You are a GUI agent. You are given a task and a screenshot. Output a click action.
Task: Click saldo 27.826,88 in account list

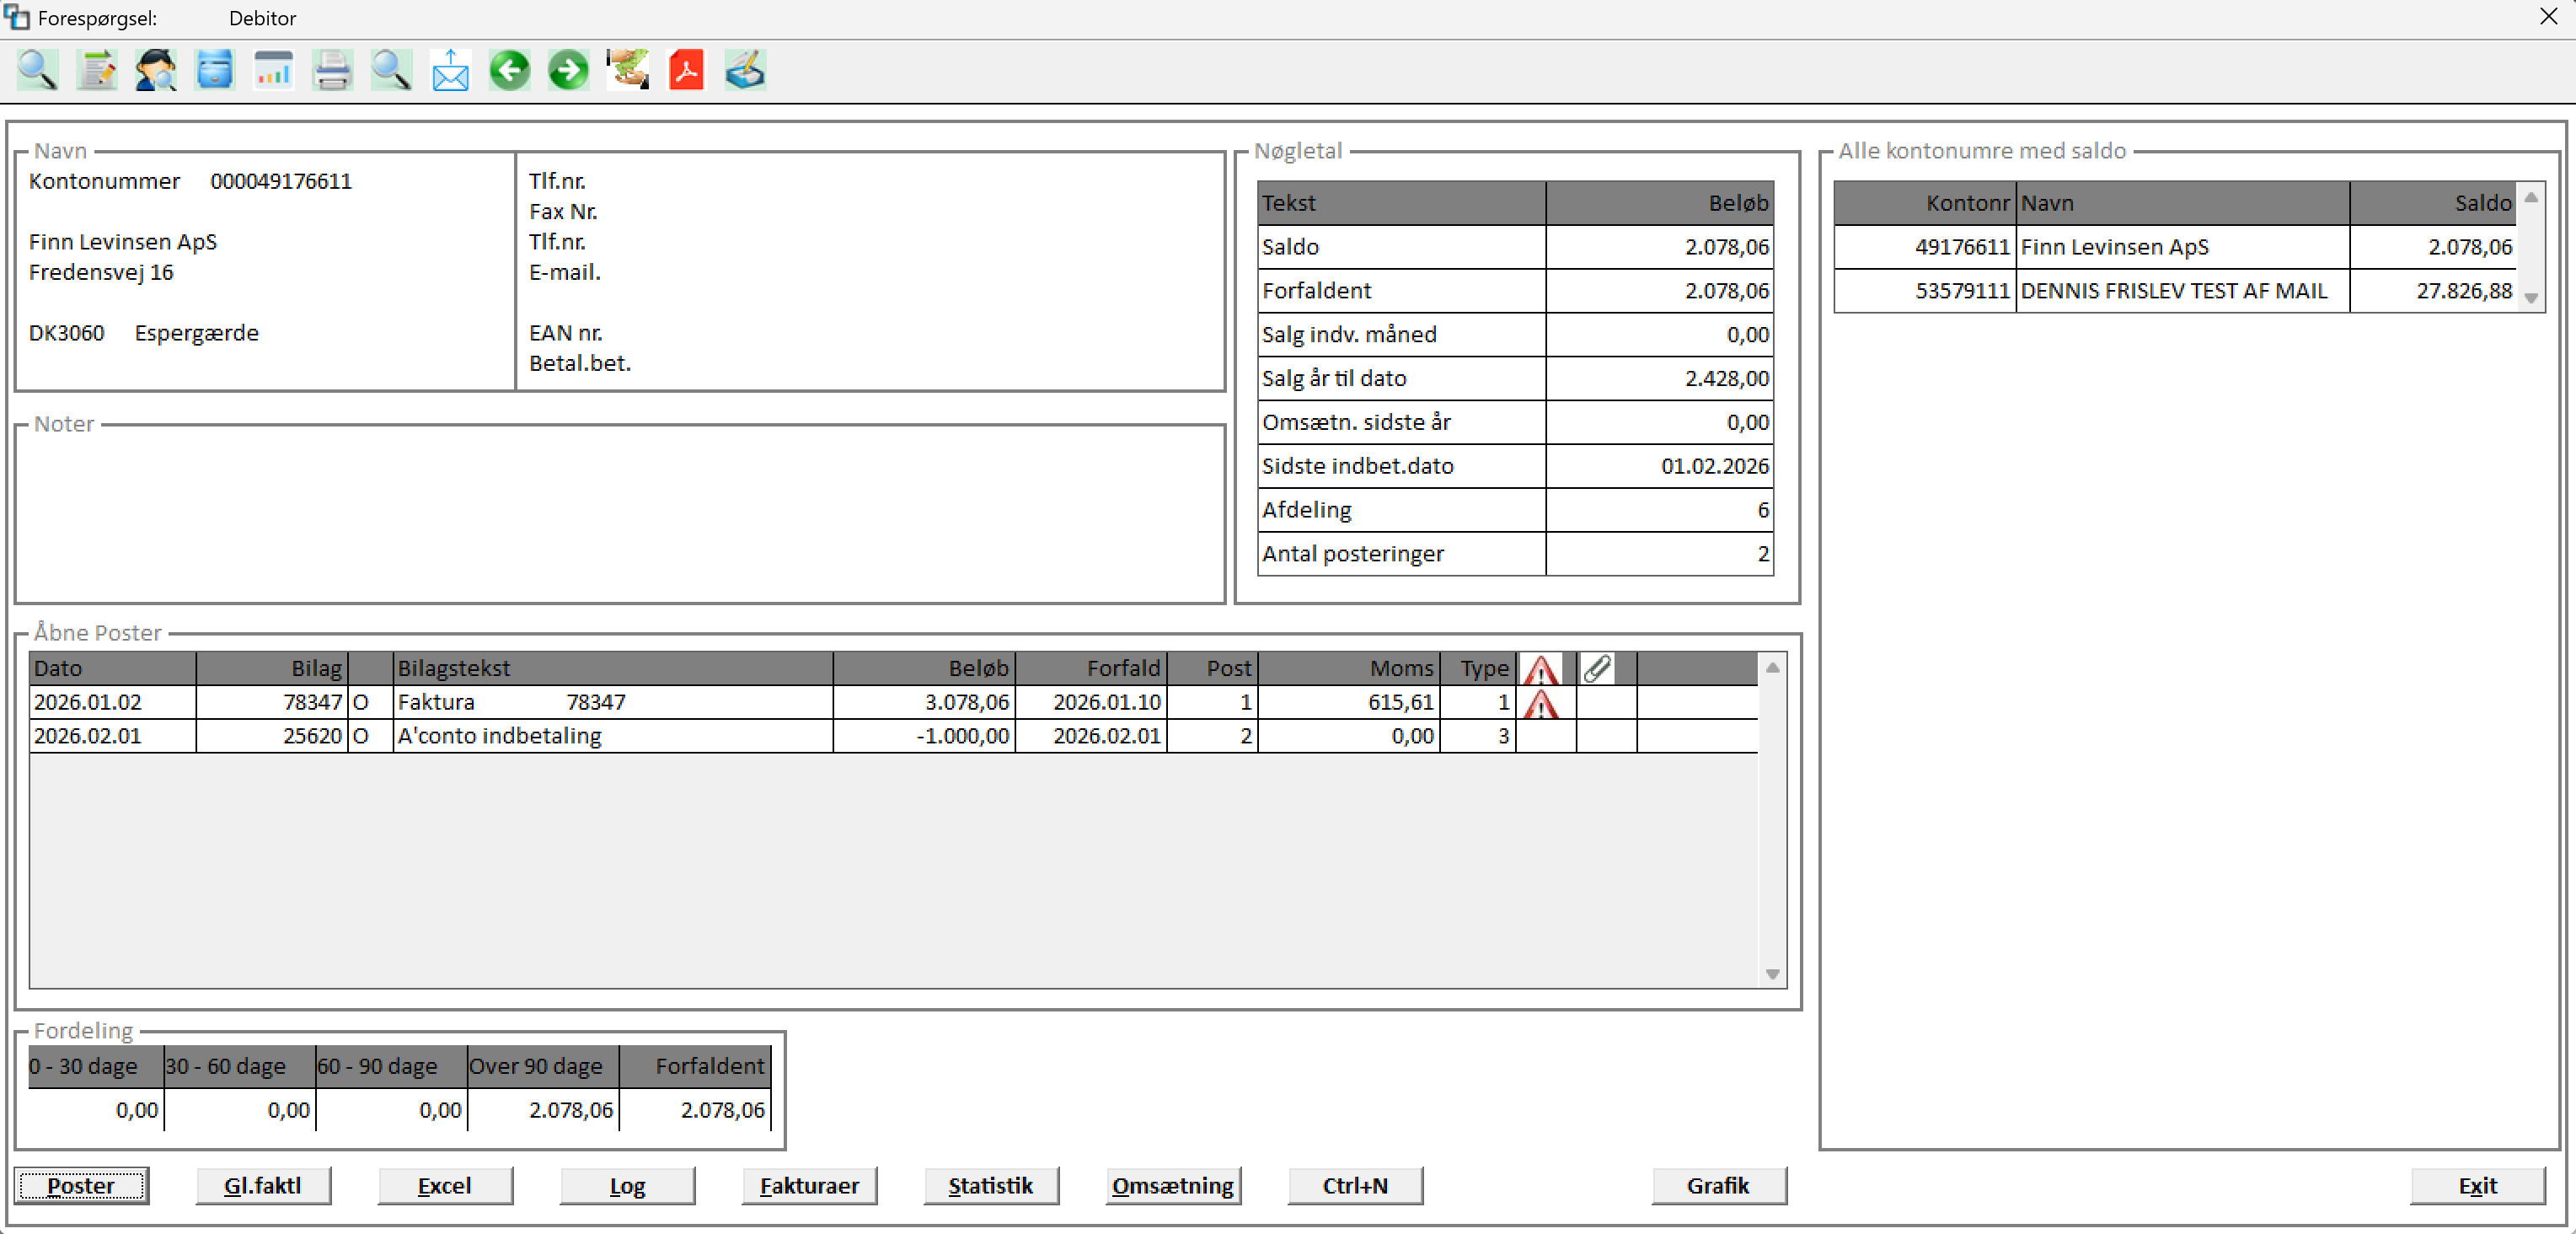2464,291
